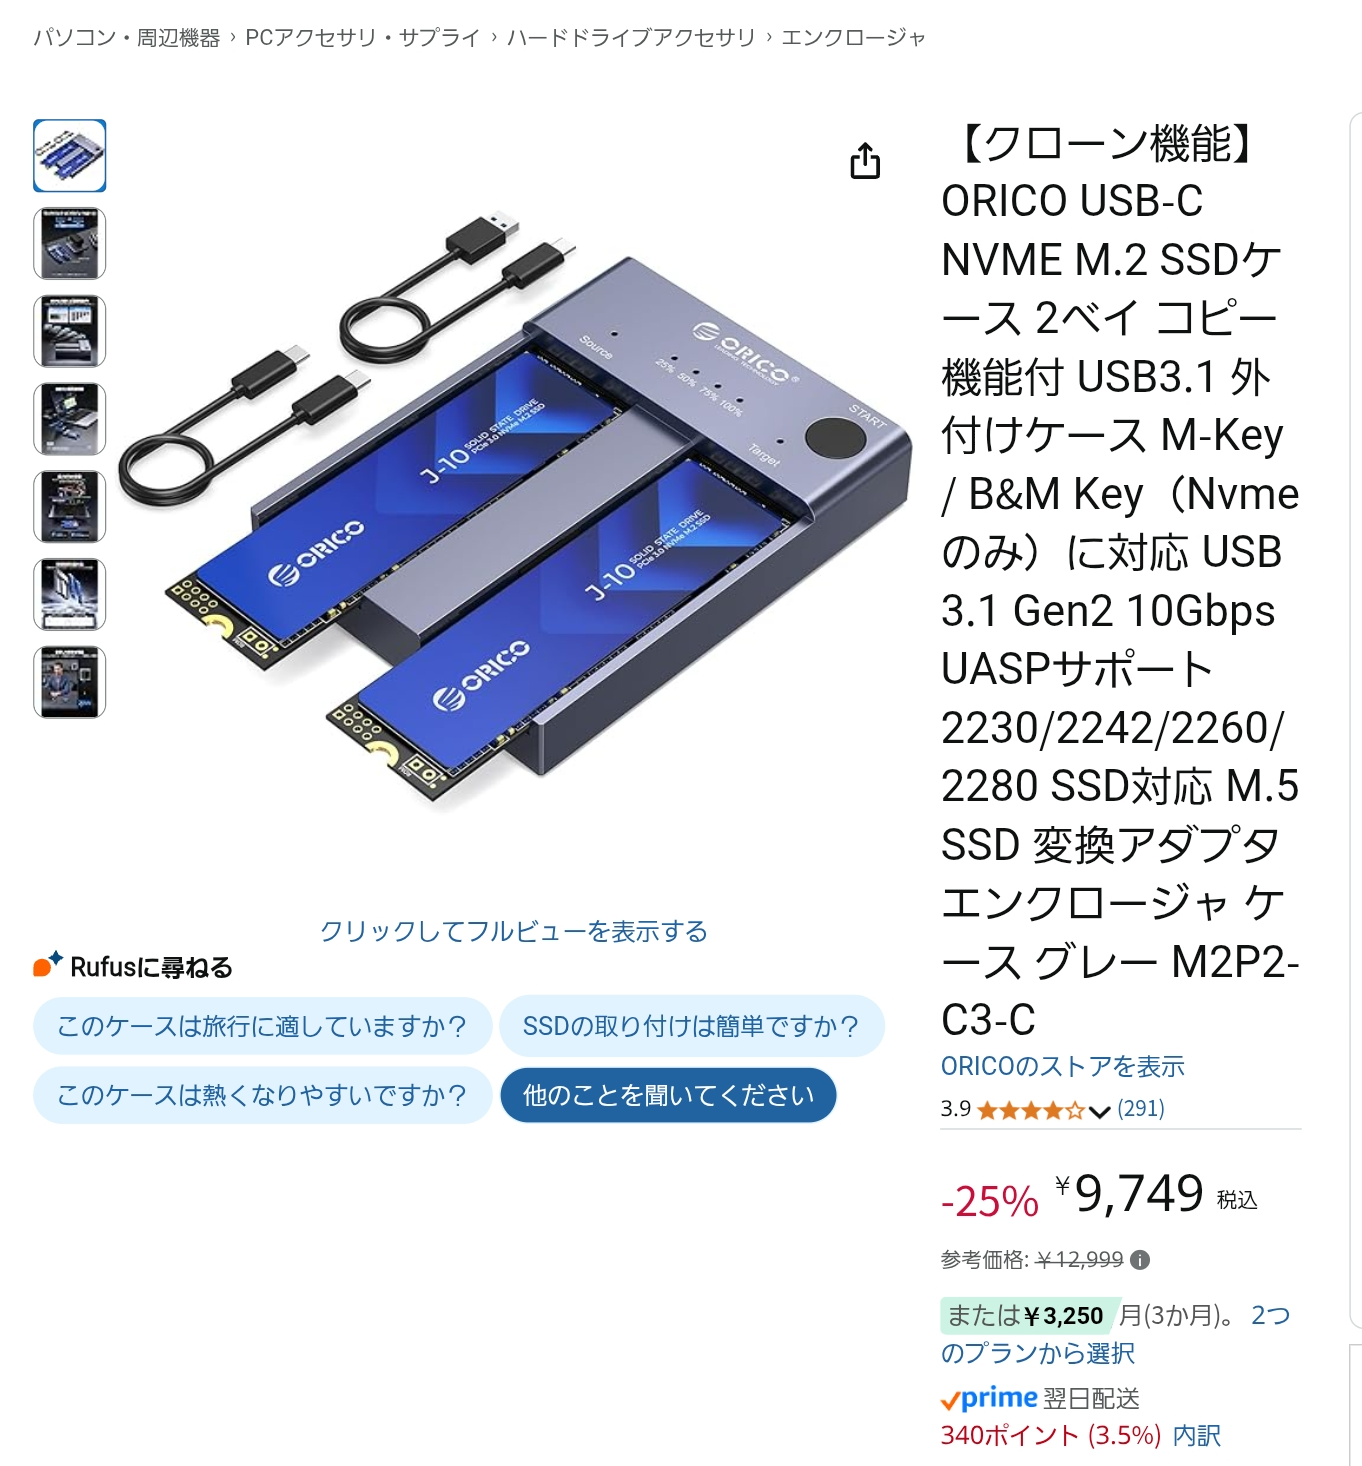Open the Rufus assistant icon

click(x=47, y=964)
